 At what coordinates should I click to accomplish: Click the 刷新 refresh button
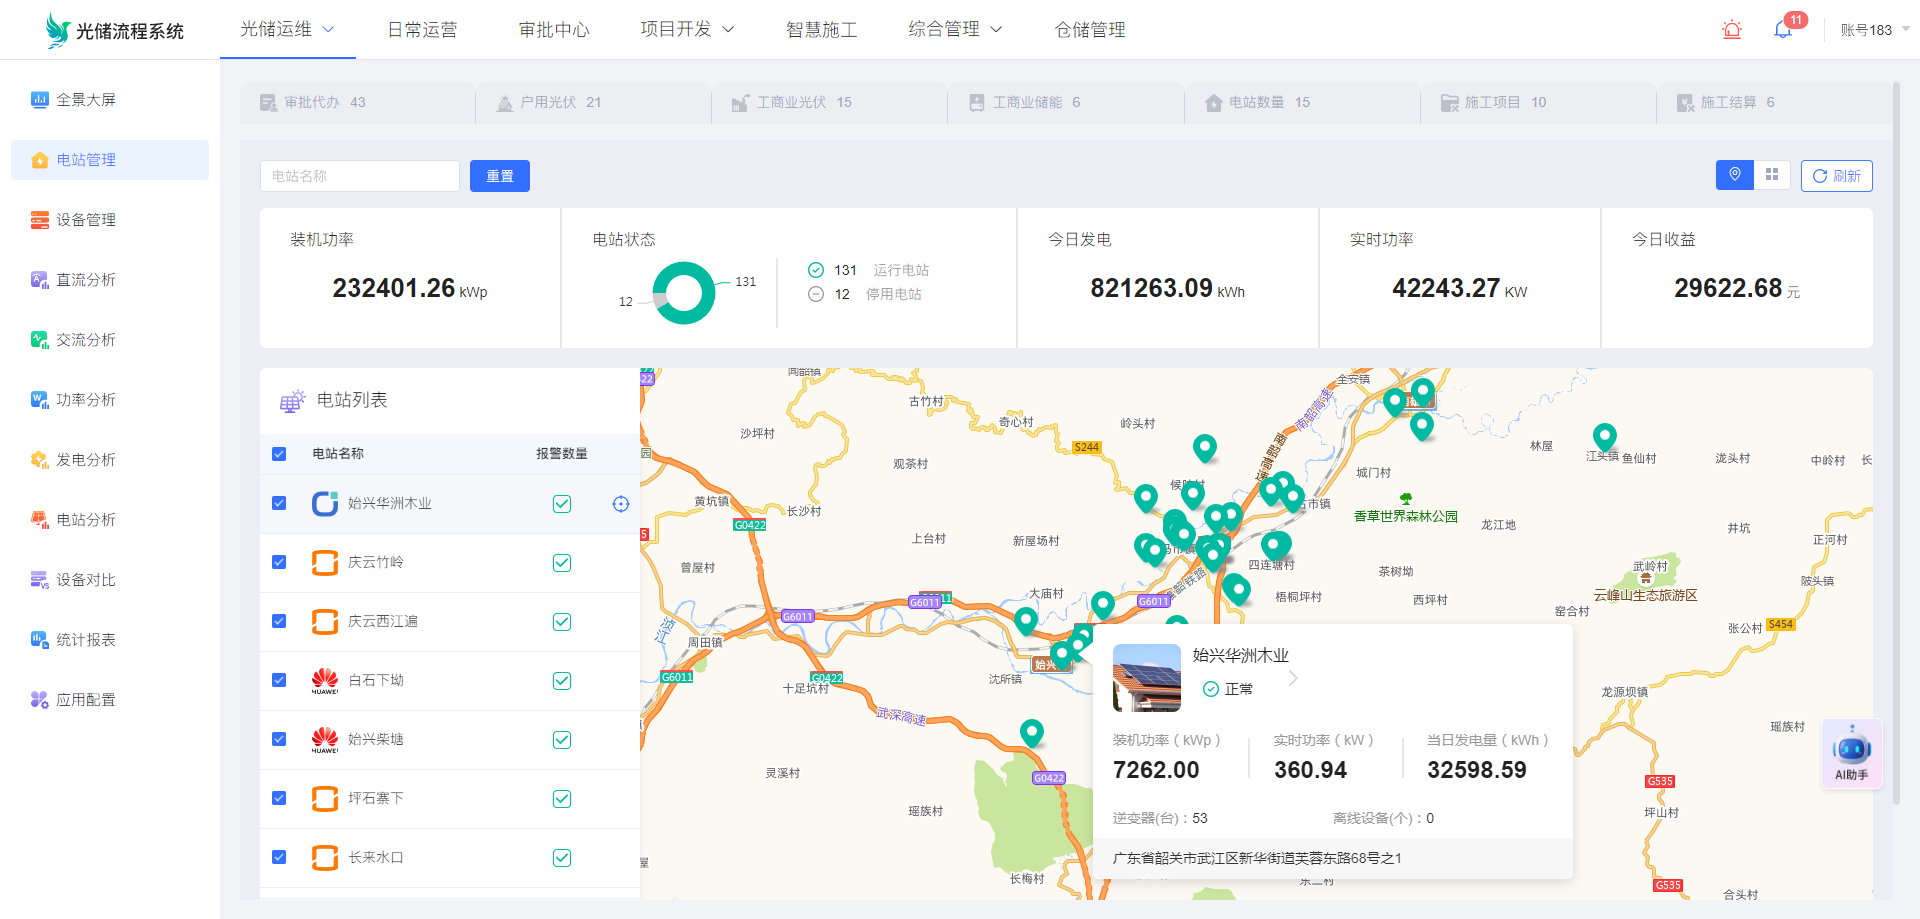tap(1837, 176)
